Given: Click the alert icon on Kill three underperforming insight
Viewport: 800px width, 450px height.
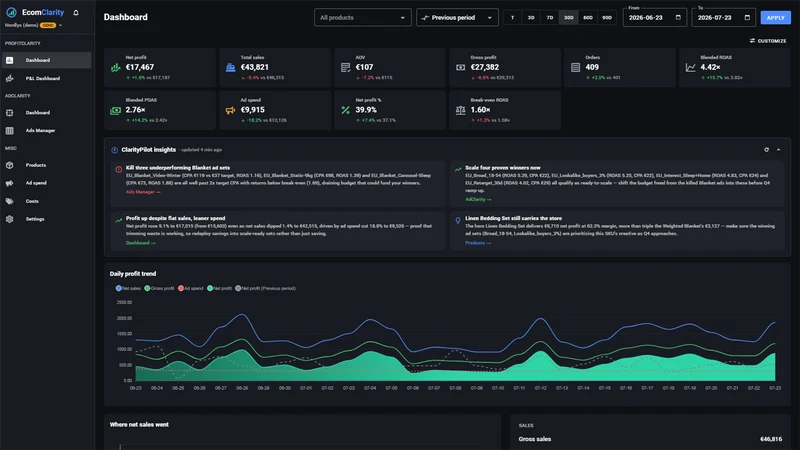Looking at the screenshot, I should pos(118,169).
